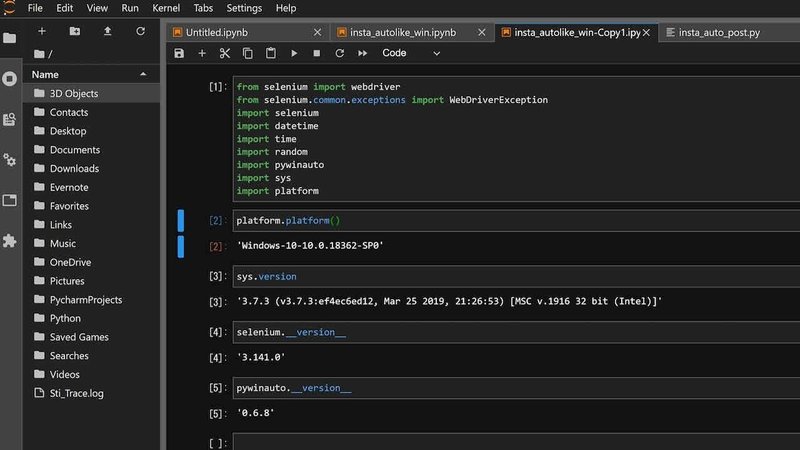Select the Links folder
The width and height of the screenshot is (800, 450).
[91, 224]
